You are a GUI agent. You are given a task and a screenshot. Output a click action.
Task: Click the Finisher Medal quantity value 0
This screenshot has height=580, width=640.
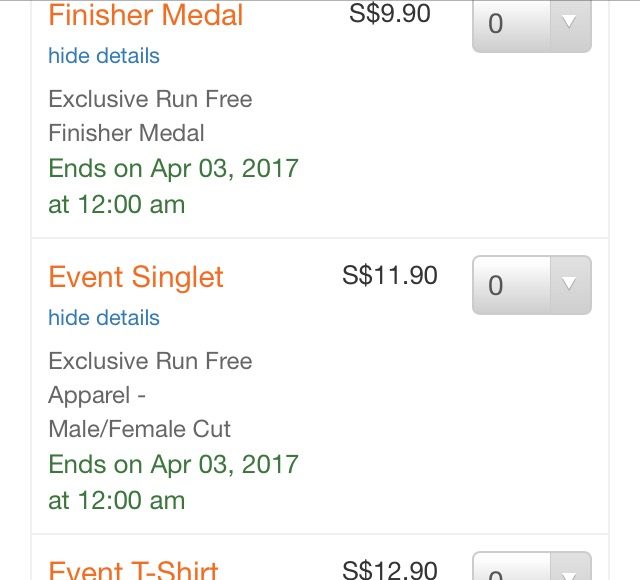[x=496, y=24]
